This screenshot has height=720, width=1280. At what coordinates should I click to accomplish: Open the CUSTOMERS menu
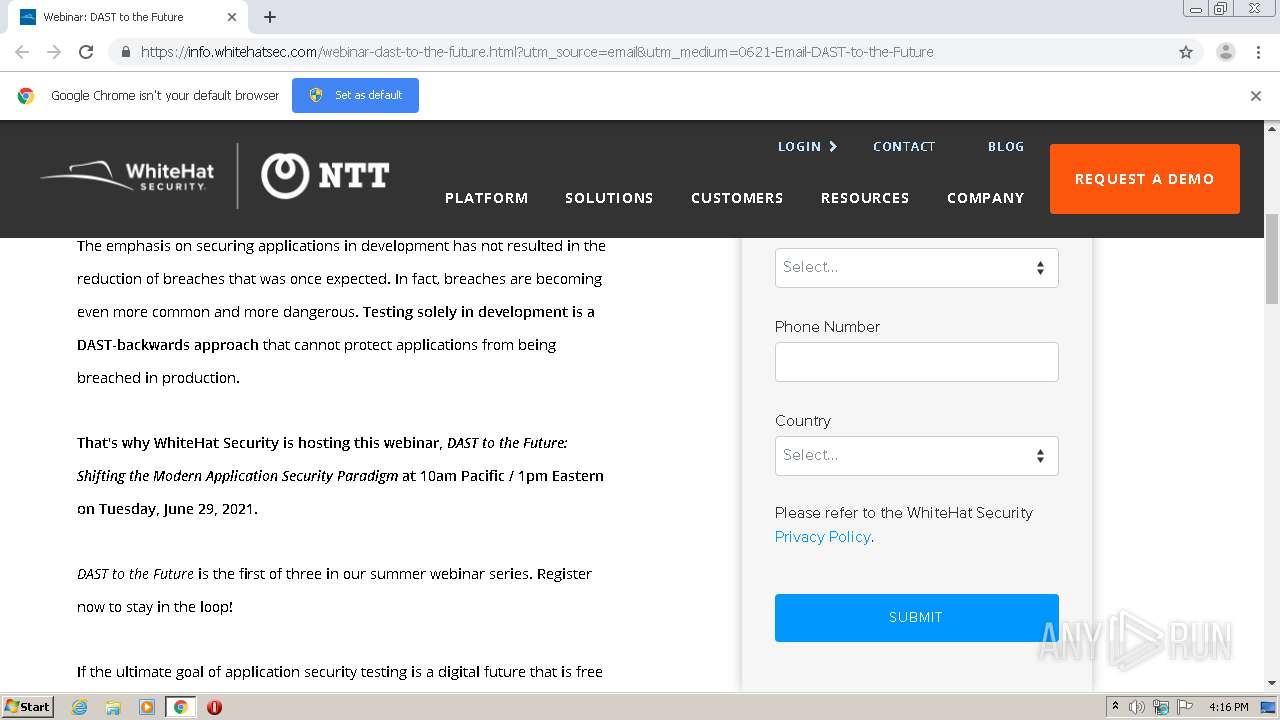point(737,198)
